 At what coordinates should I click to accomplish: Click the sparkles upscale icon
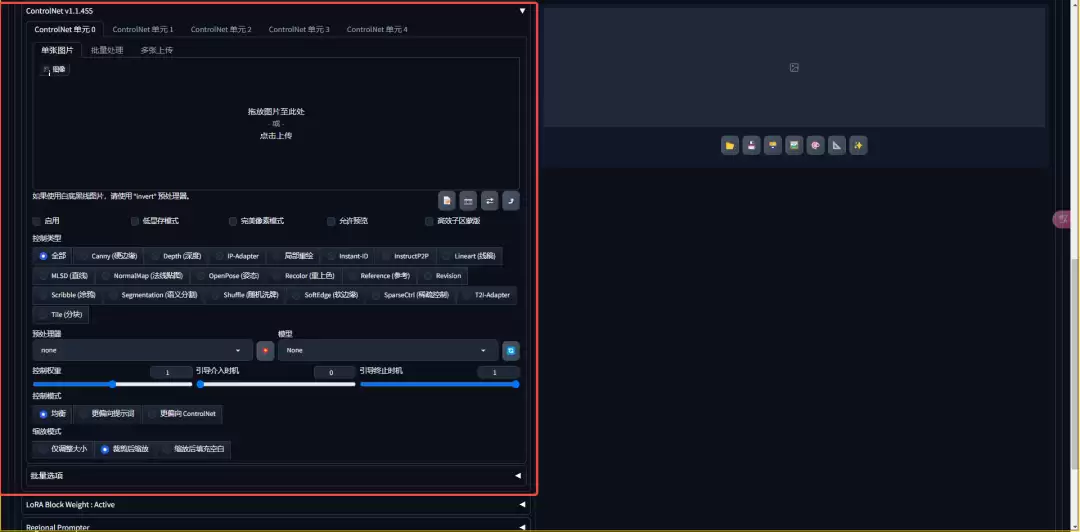858,145
